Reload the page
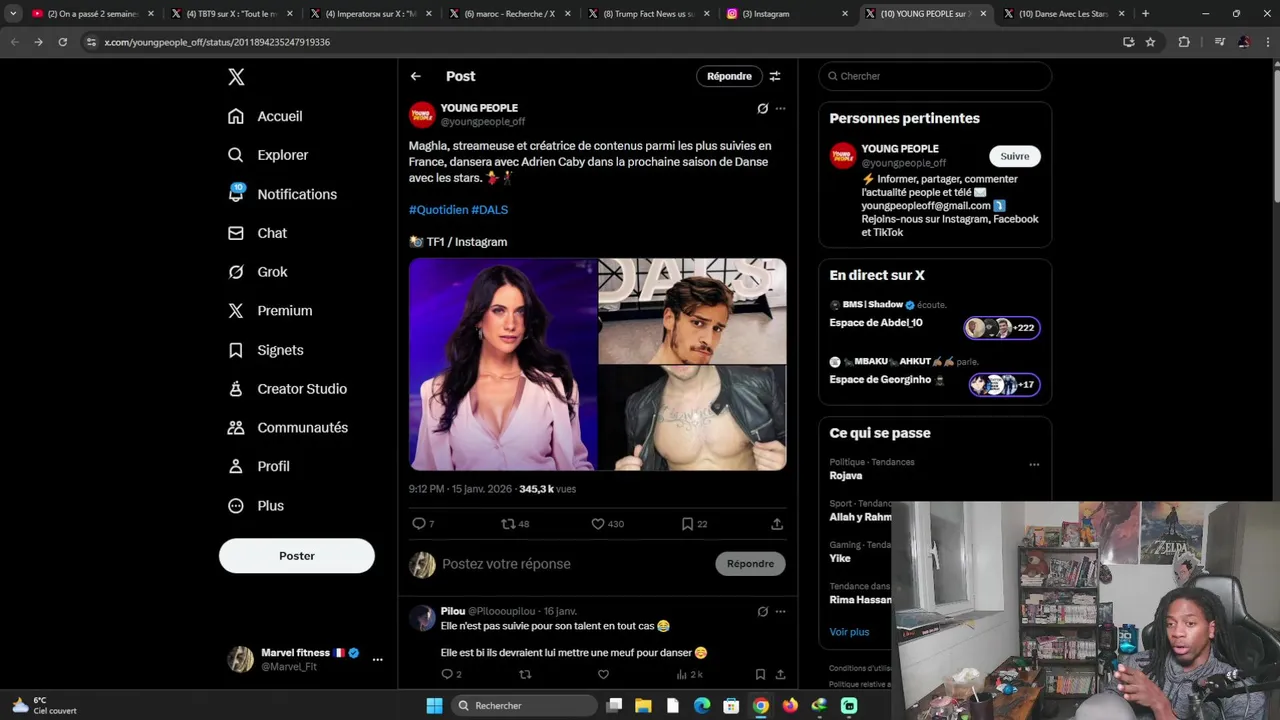Image resolution: width=1280 pixels, height=720 pixels. point(62,42)
